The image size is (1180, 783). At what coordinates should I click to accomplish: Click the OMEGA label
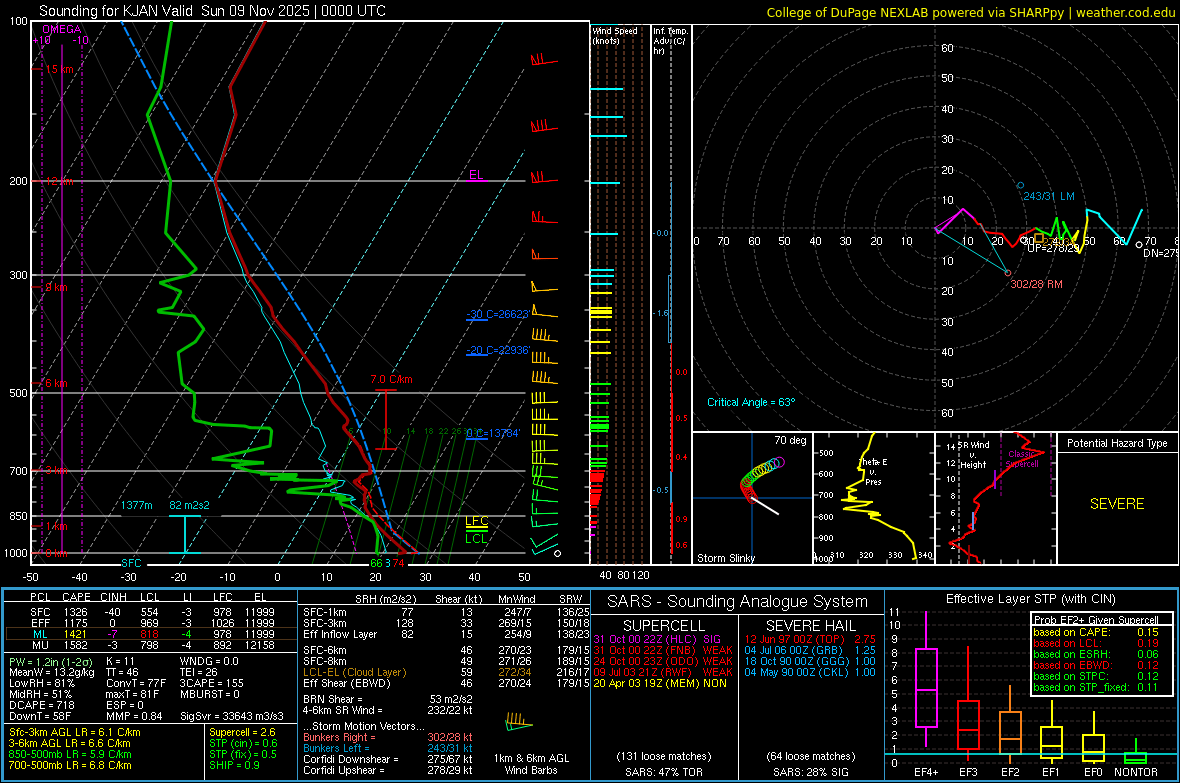61,29
